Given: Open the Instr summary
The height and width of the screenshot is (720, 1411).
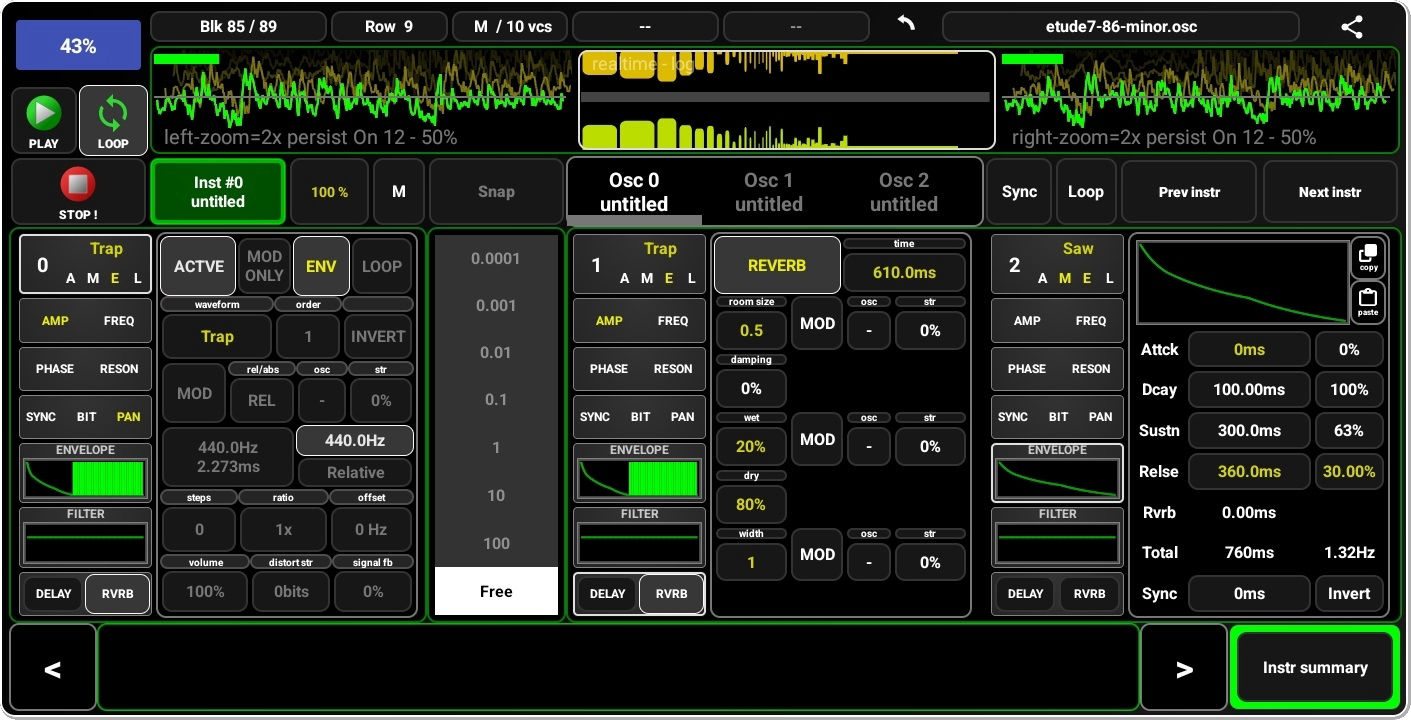Looking at the screenshot, I should point(1314,668).
